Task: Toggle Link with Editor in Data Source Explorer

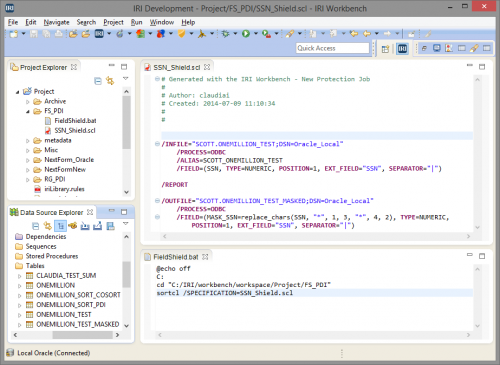Action: click(x=48, y=226)
